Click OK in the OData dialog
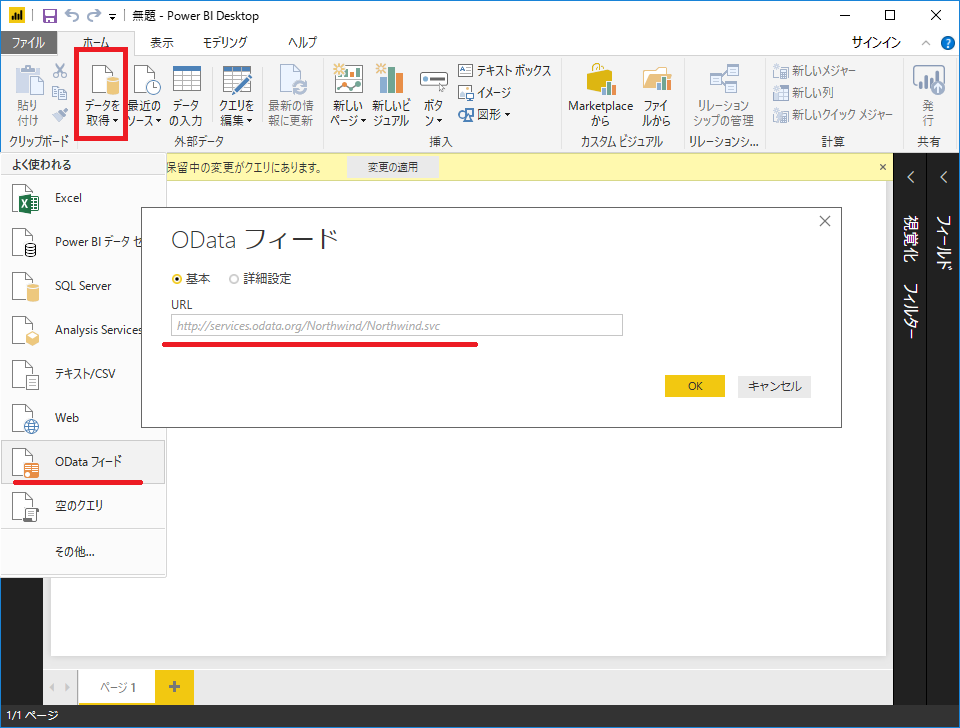Screen dimensions: 960x728 click(x=695, y=386)
